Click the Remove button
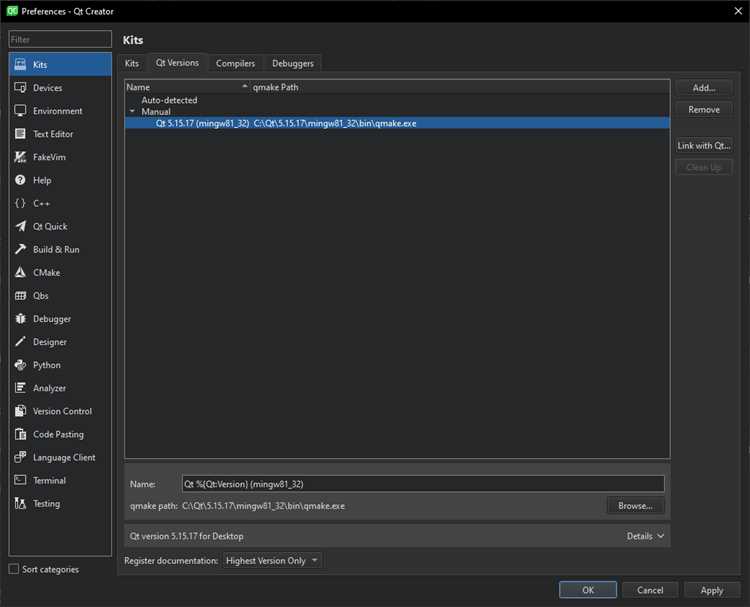The image size is (750, 607). [x=704, y=110]
